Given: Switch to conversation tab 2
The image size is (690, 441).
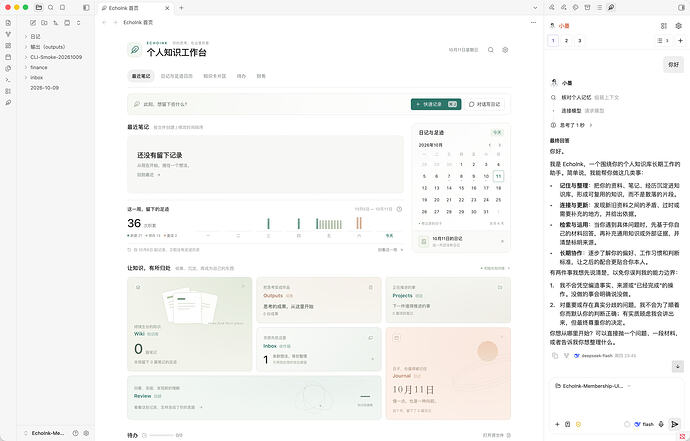Looking at the screenshot, I should point(566,41).
